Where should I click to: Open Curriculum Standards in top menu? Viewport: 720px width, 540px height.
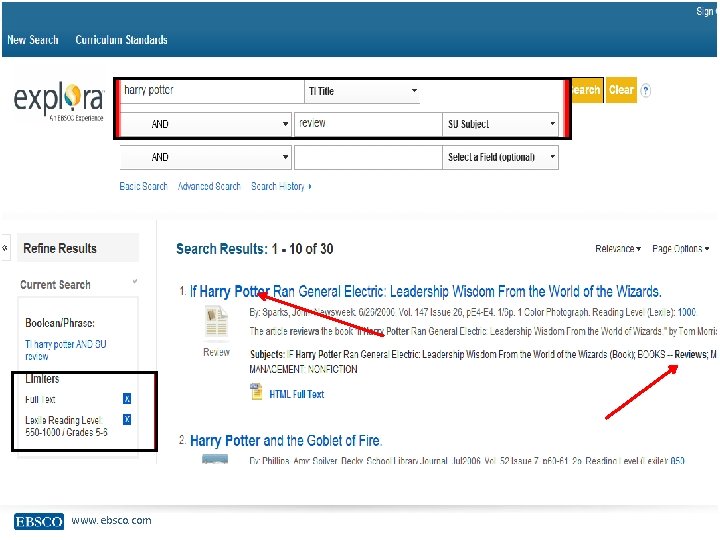121,40
